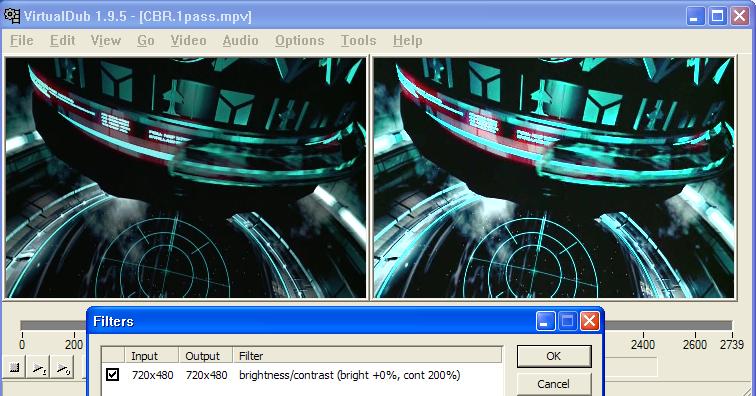
Task: Open the Audio menu
Action: (240, 41)
